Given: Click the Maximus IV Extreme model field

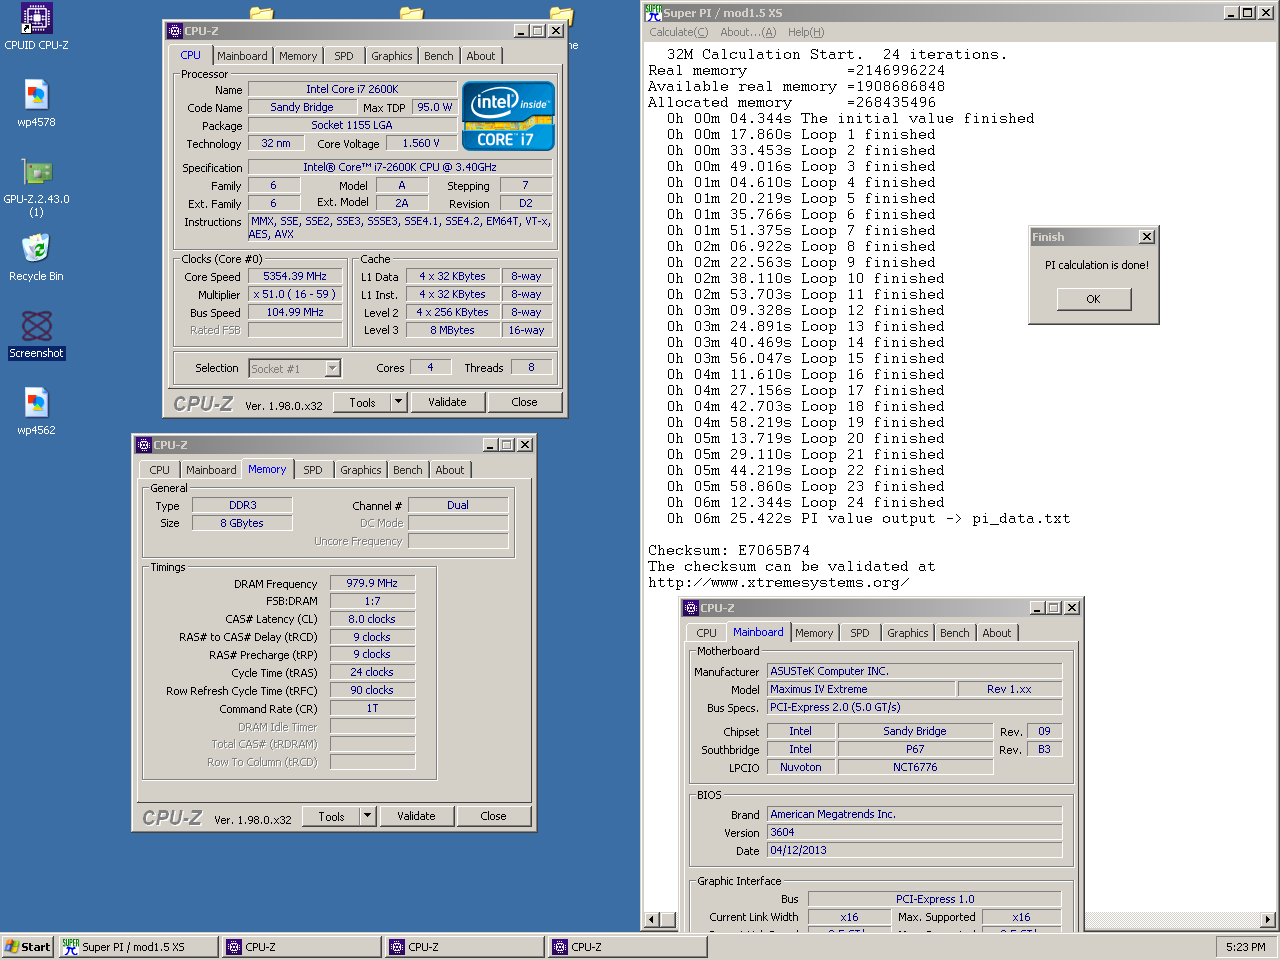Looking at the screenshot, I should (x=860, y=689).
